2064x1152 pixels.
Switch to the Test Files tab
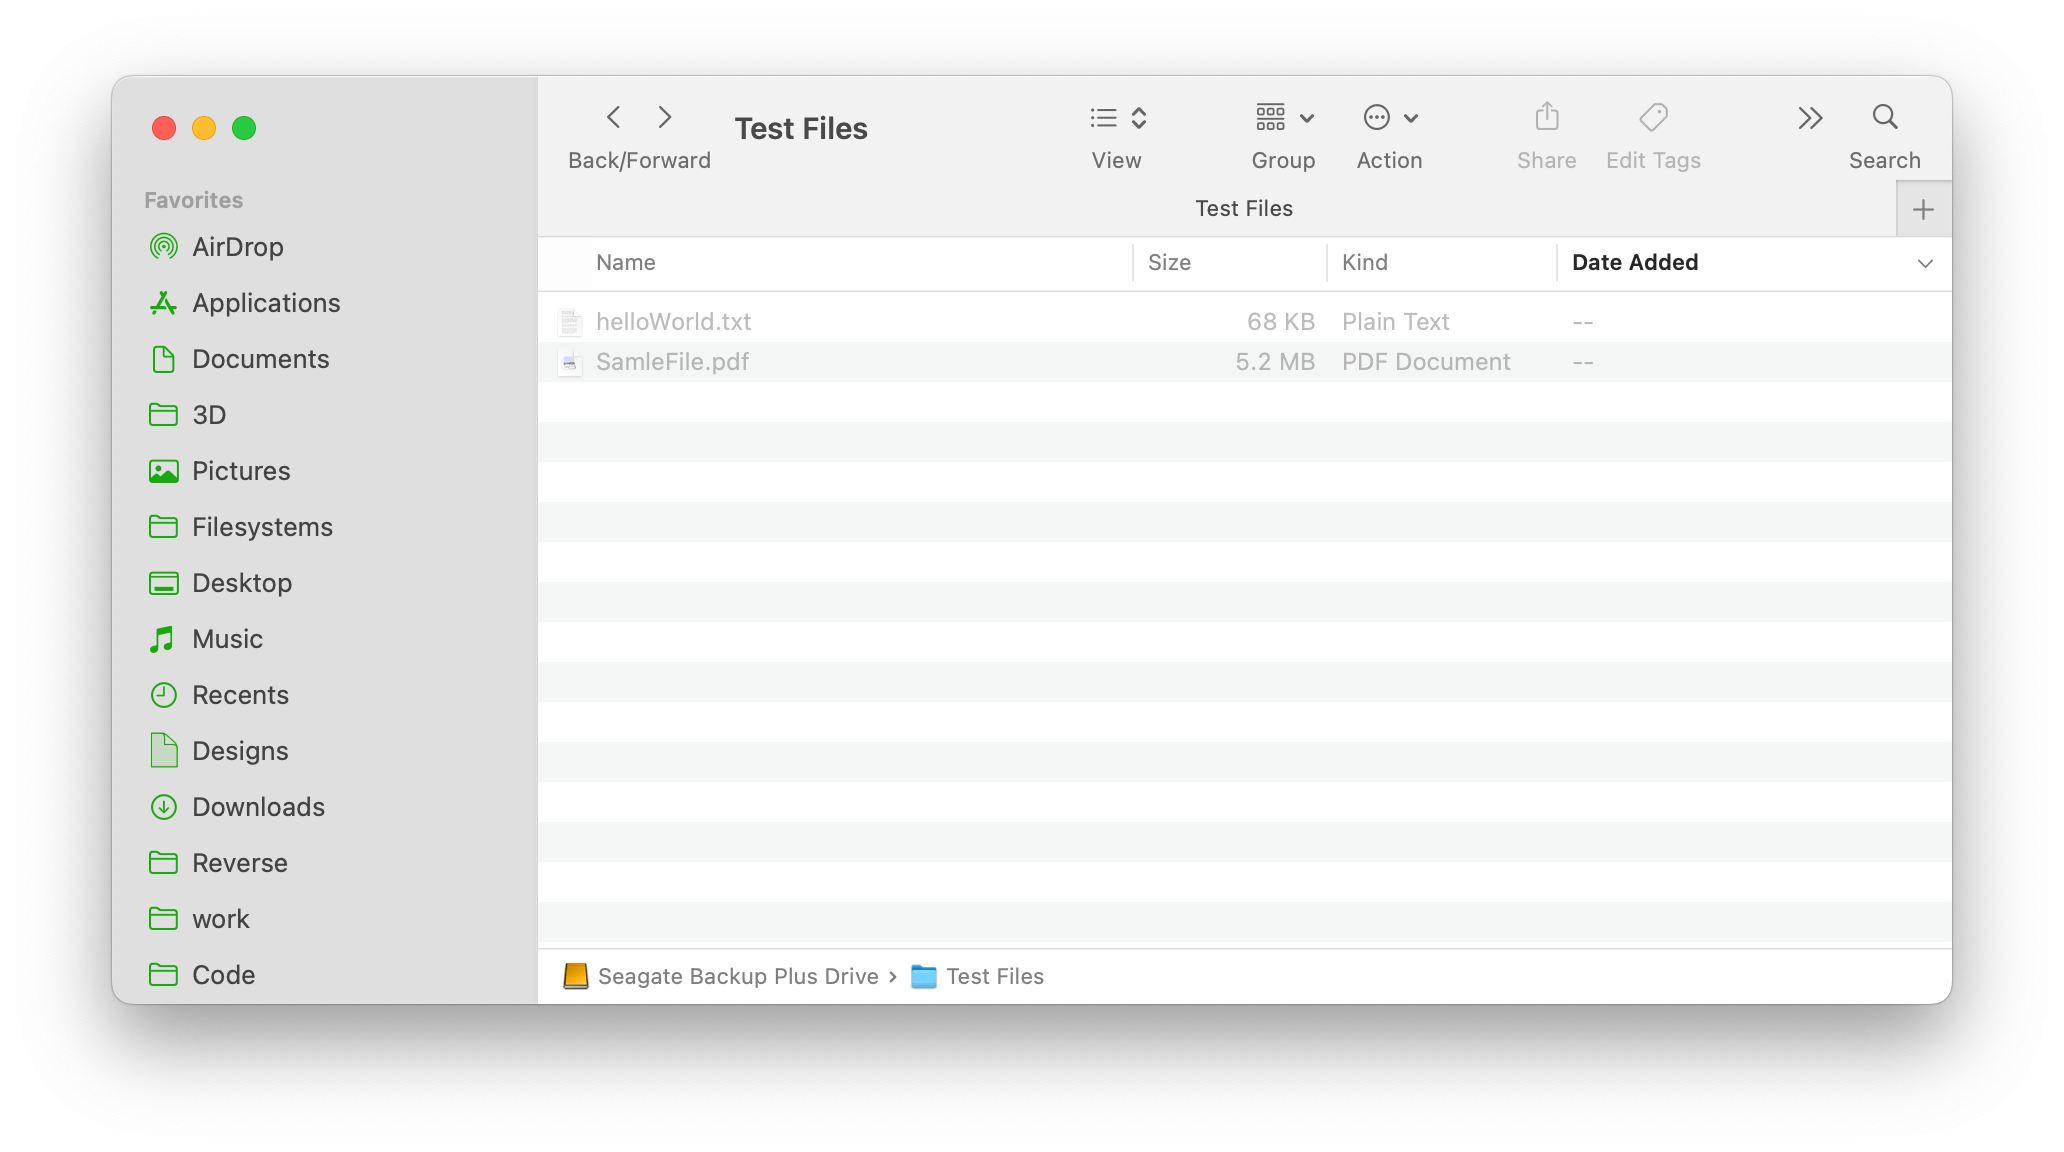point(1244,208)
